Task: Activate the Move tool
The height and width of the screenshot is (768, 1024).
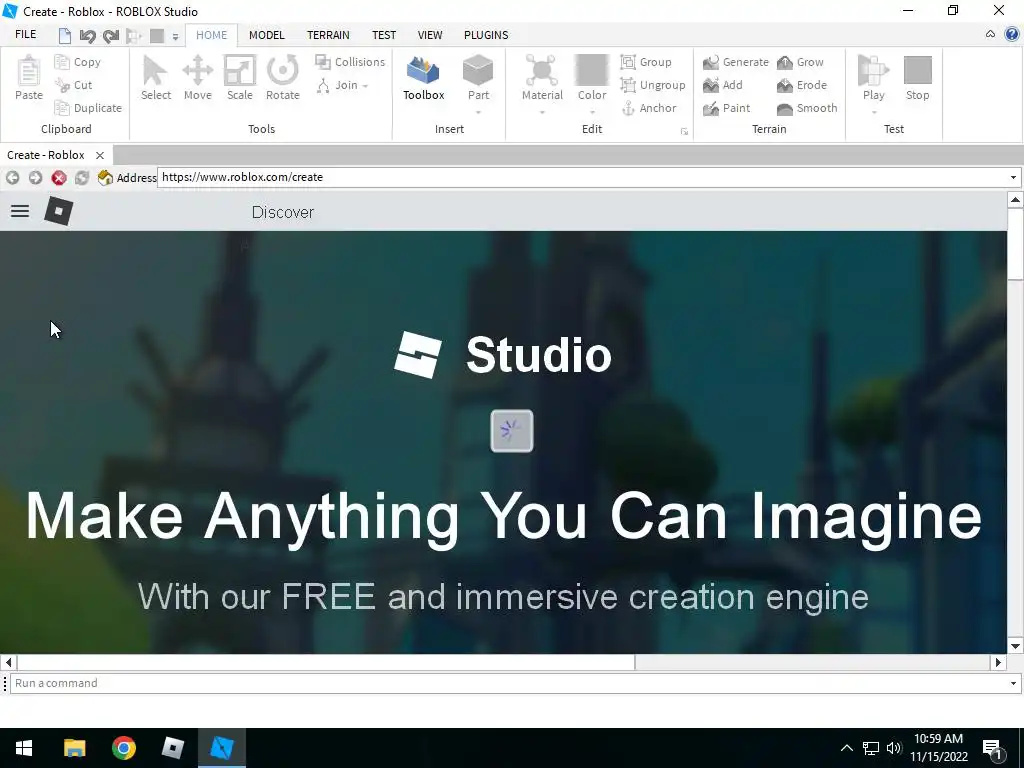Action: pyautogui.click(x=197, y=78)
